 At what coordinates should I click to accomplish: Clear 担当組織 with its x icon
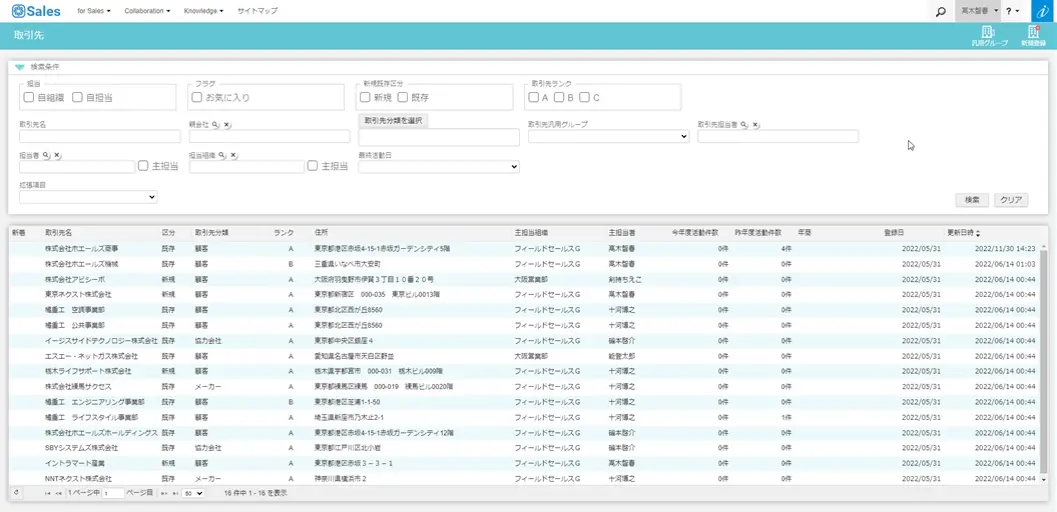[234, 155]
